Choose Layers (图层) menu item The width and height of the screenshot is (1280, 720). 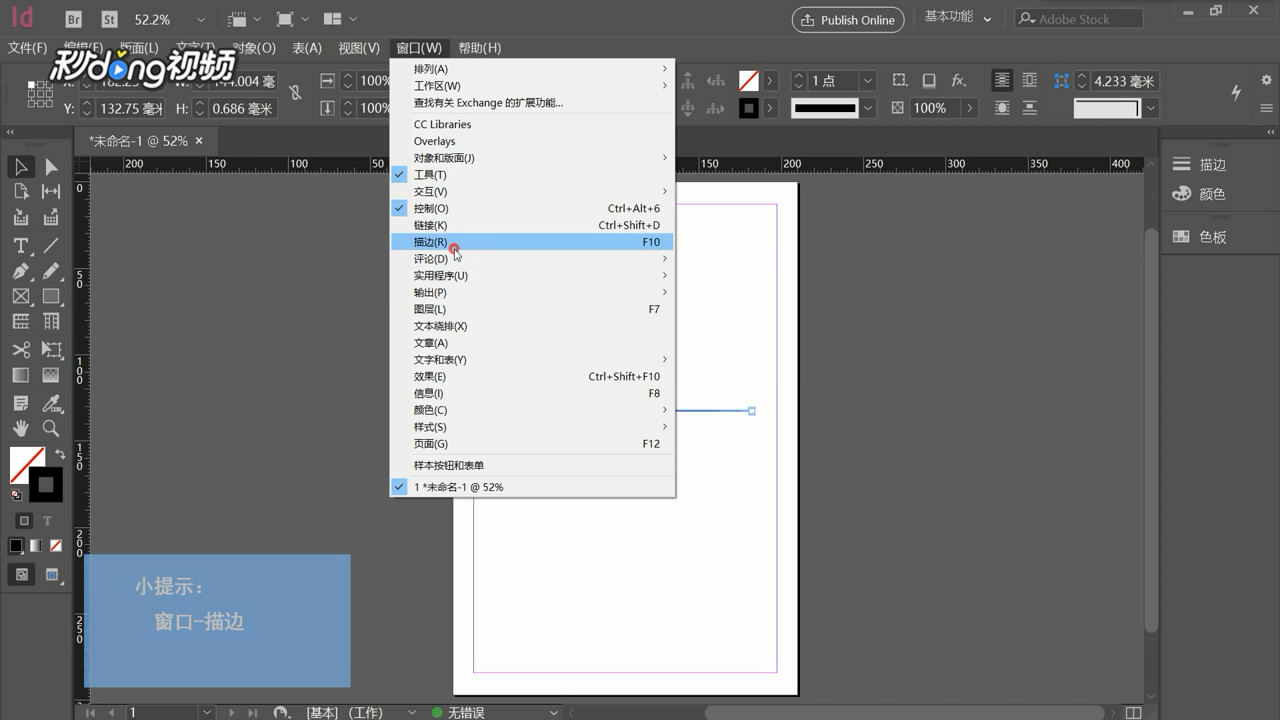coord(532,309)
